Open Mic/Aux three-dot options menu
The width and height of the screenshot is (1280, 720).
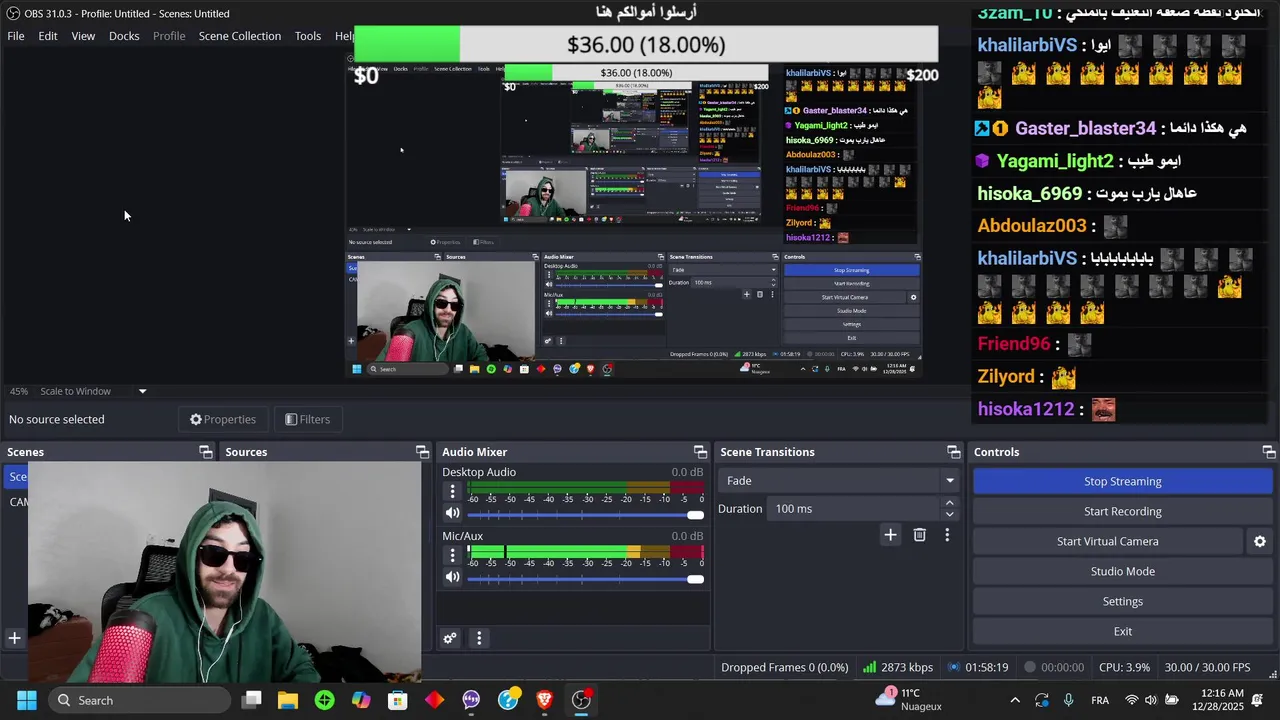pos(452,555)
